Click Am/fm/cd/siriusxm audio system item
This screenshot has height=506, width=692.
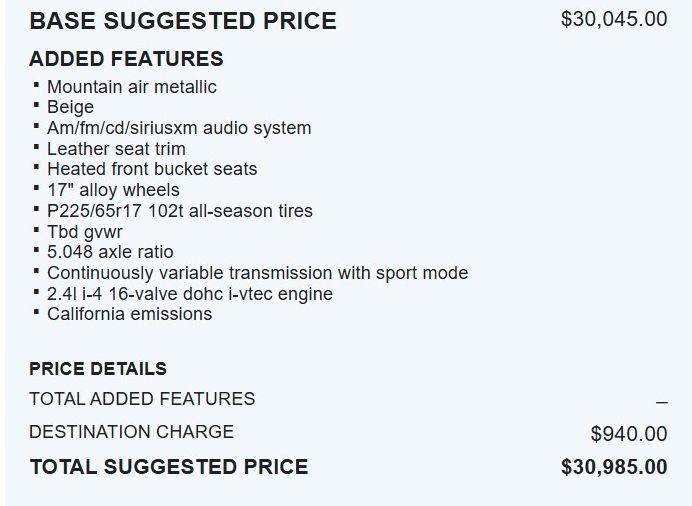[178, 128]
